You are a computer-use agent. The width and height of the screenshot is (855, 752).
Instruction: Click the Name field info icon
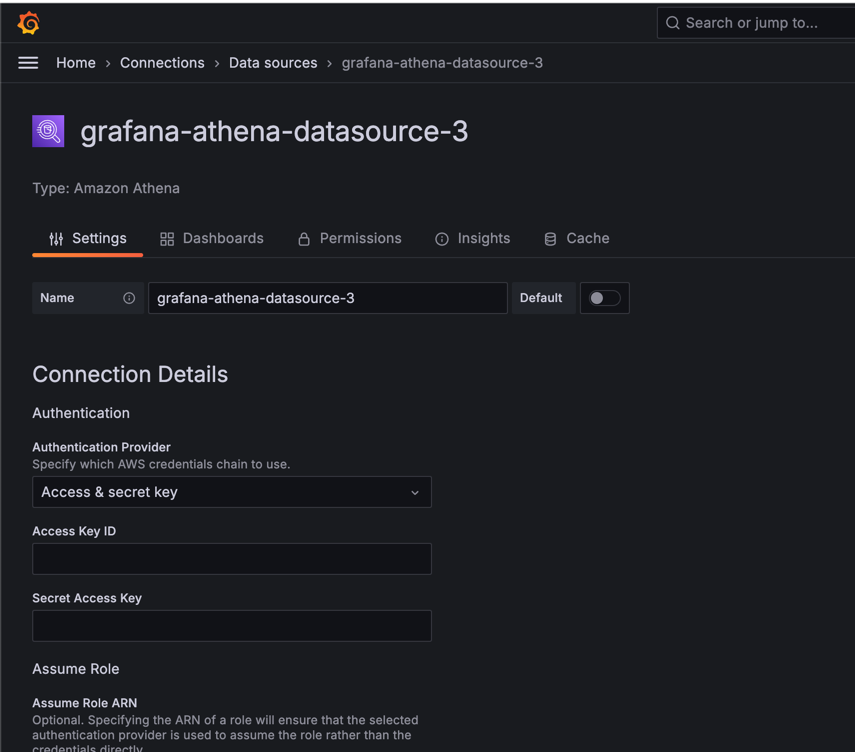(129, 298)
